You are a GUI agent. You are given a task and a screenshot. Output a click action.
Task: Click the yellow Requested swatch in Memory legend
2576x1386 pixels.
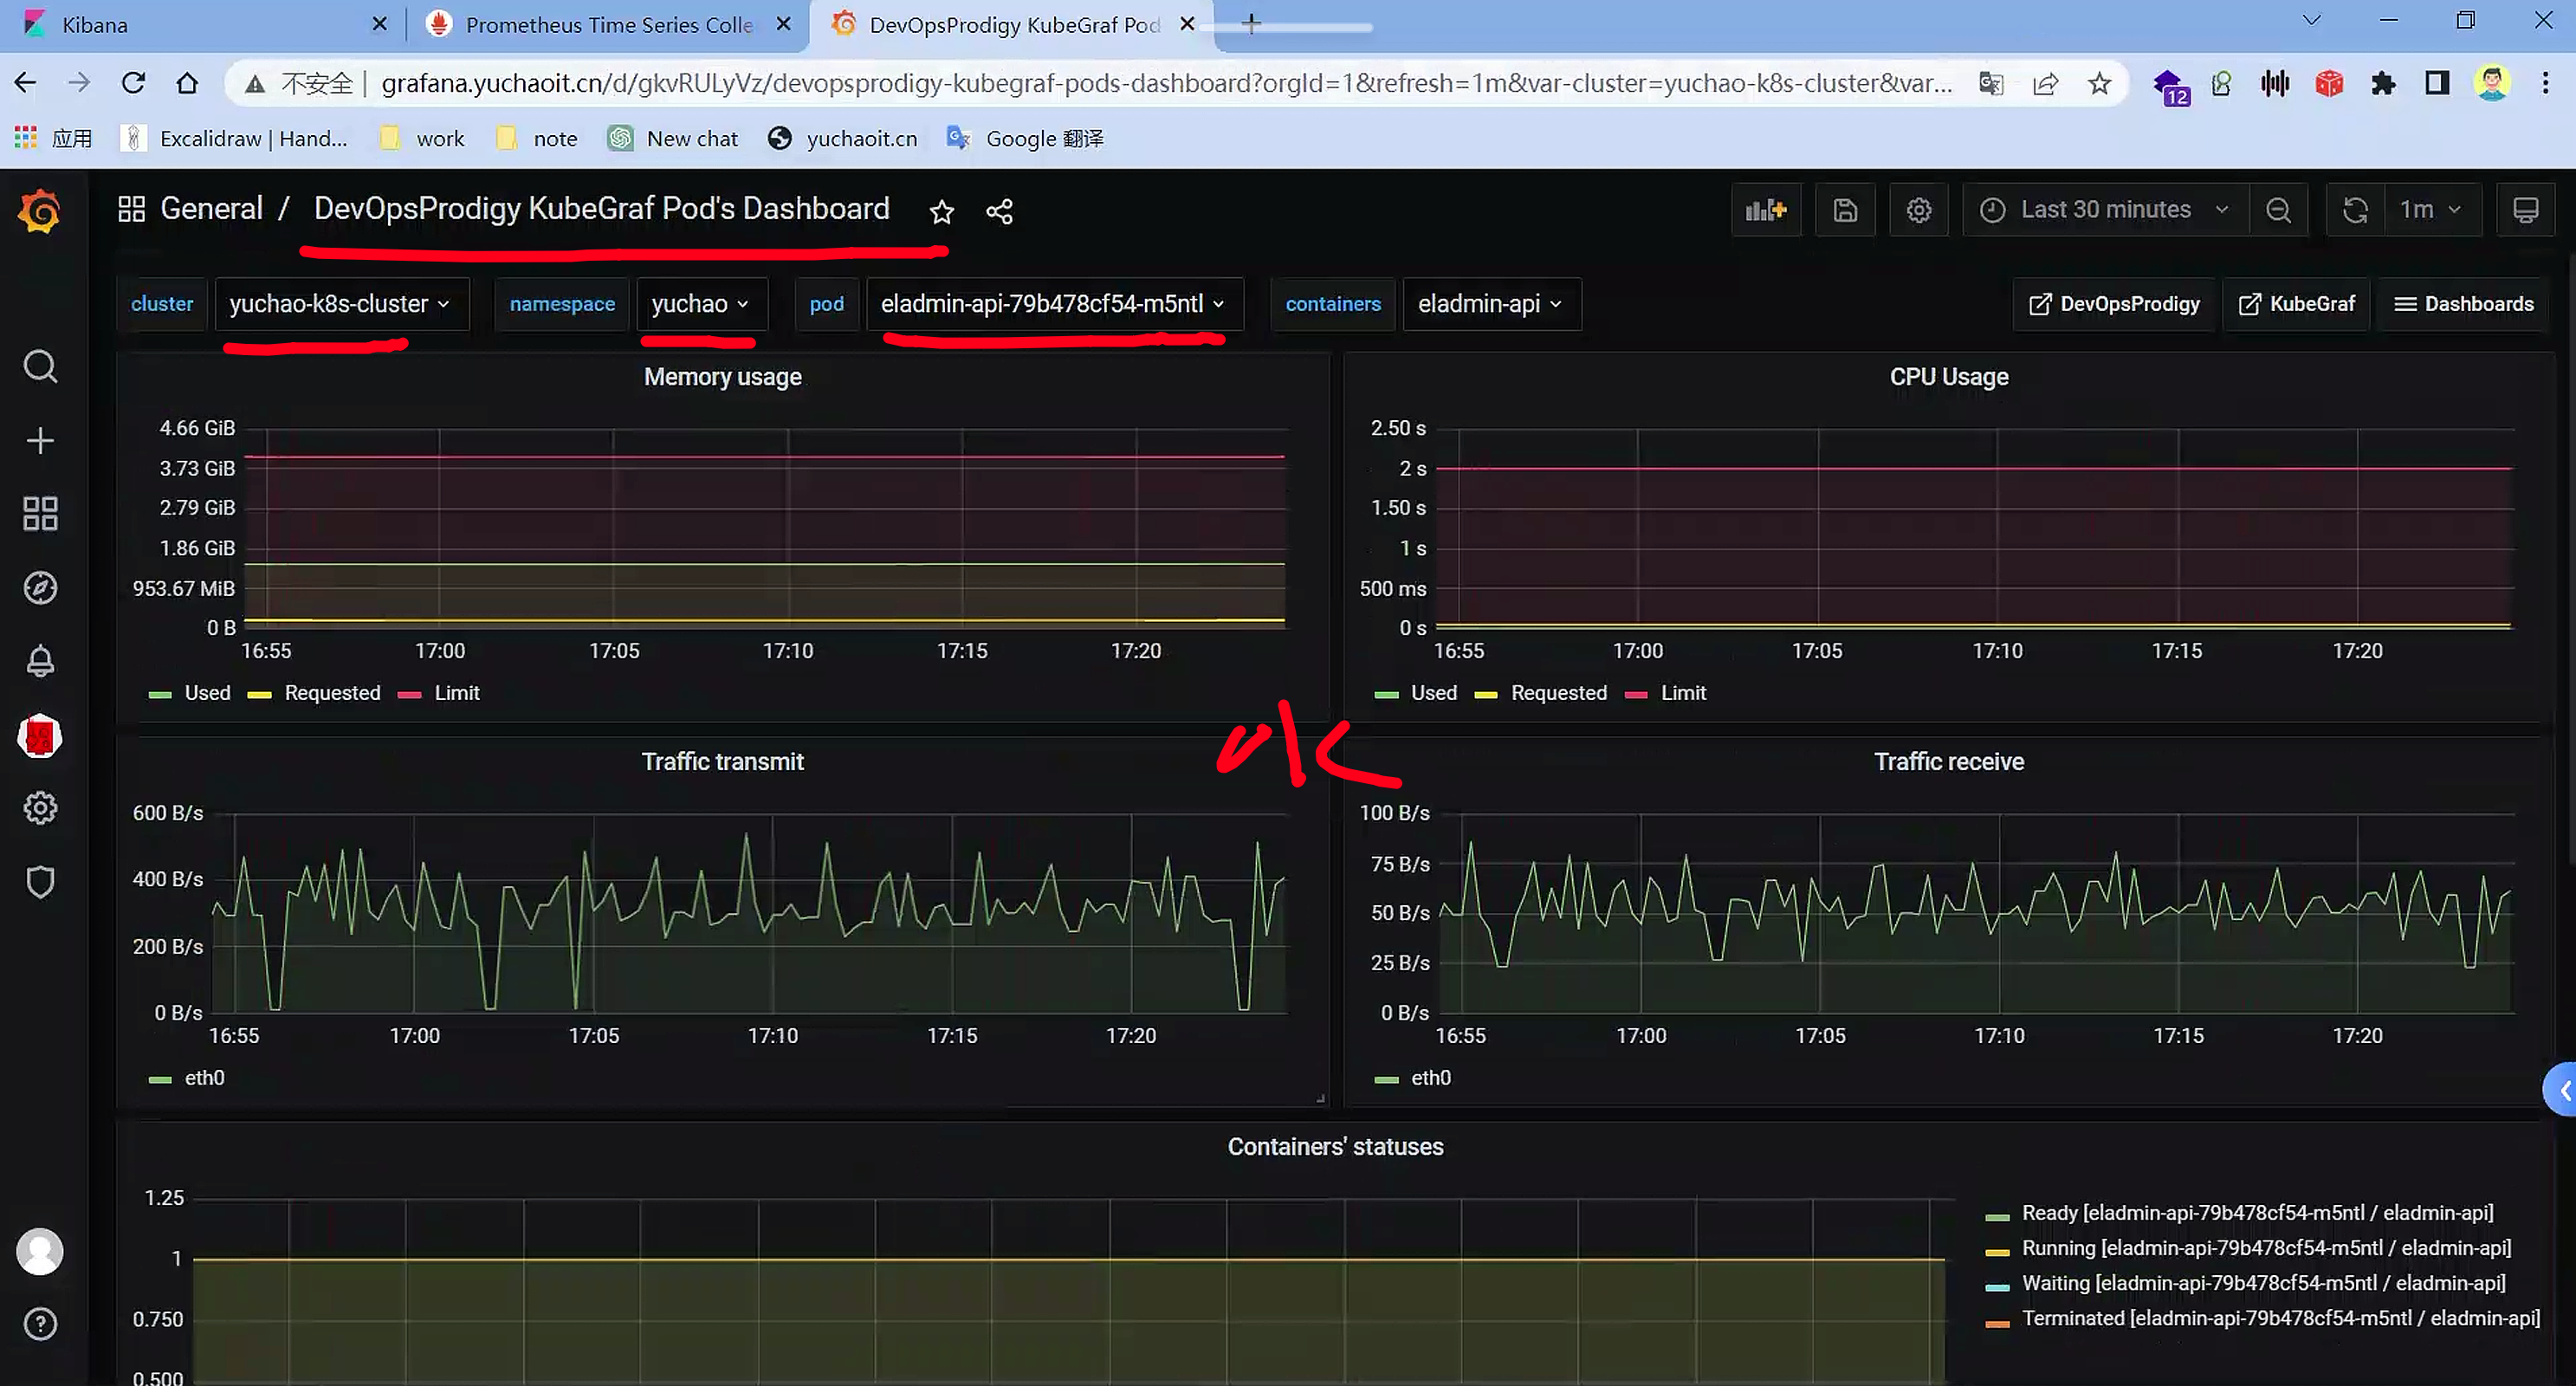pos(260,694)
